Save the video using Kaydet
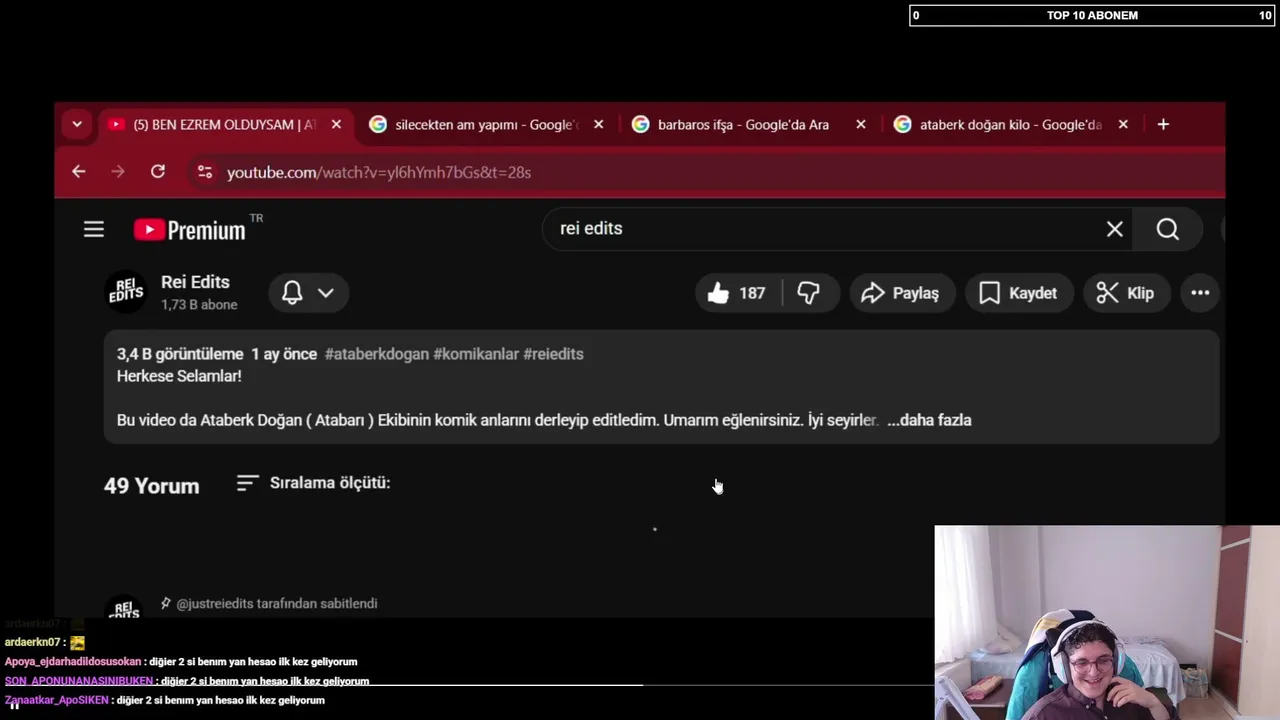This screenshot has height=720, width=1280. (x=1018, y=293)
